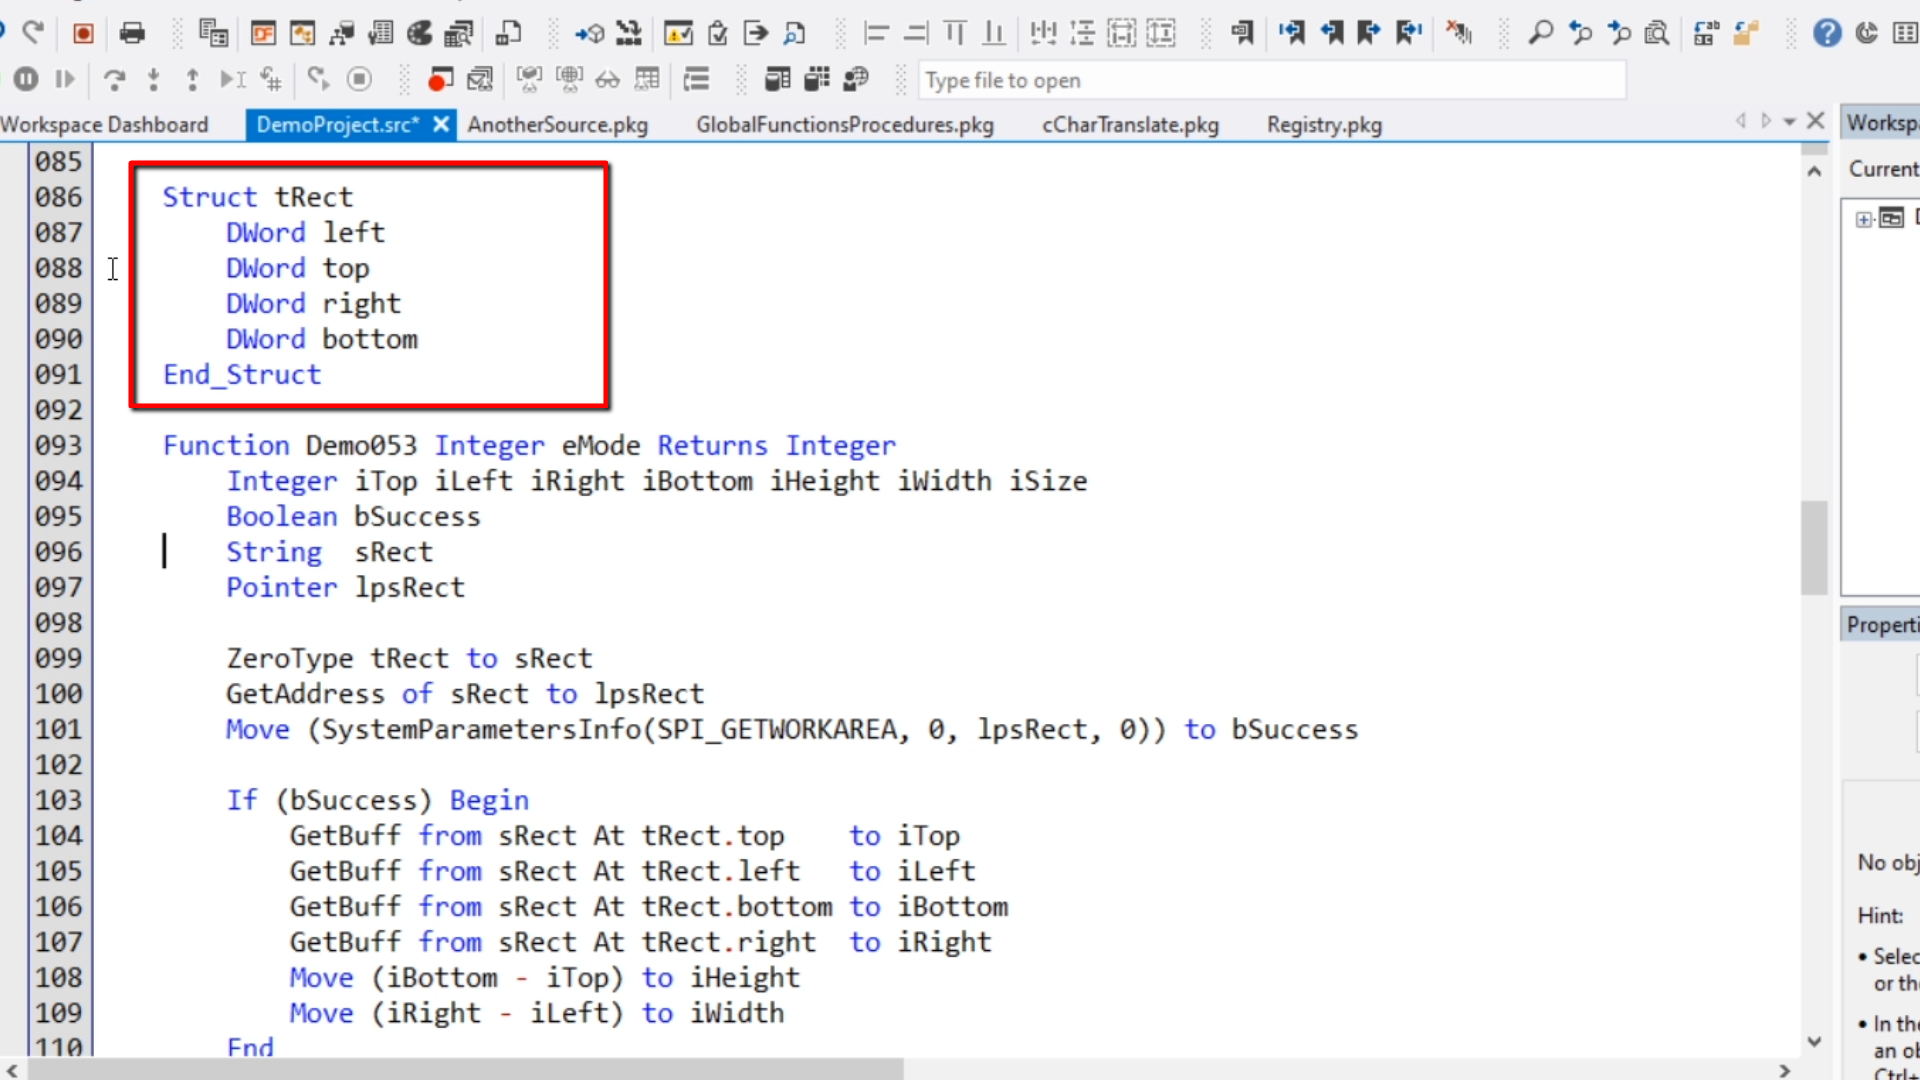Expand the tree node in Workspace panel

tap(1864, 219)
